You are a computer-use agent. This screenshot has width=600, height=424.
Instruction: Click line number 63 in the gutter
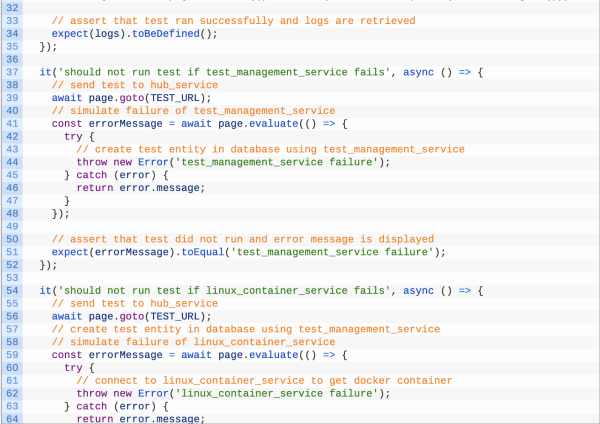(12, 405)
